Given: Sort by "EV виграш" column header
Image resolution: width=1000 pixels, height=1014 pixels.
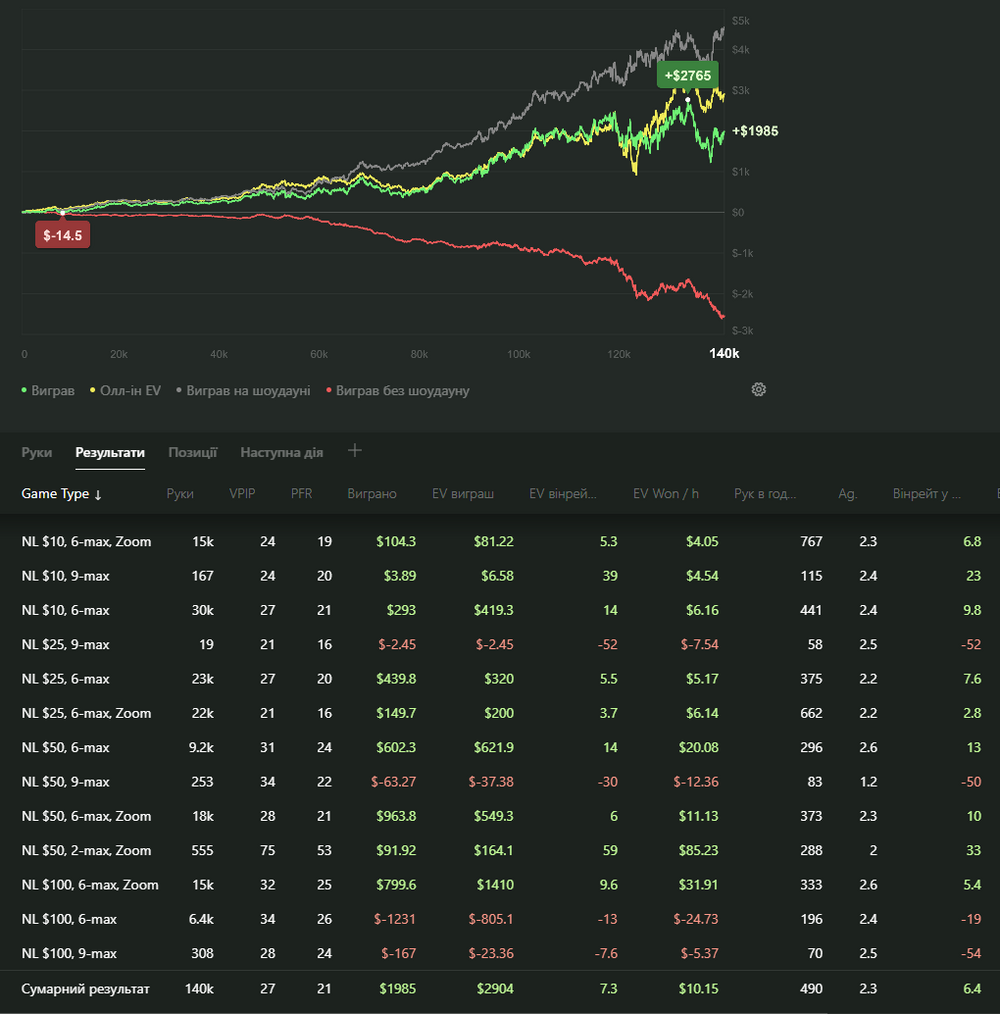Looking at the screenshot, I should 463,493.
